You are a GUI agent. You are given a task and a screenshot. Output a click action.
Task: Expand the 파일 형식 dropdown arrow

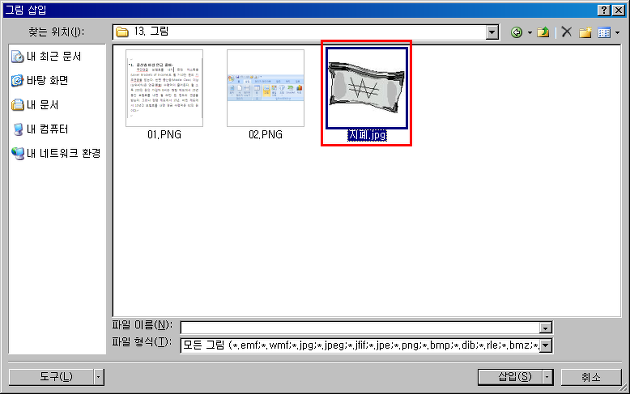546,345
